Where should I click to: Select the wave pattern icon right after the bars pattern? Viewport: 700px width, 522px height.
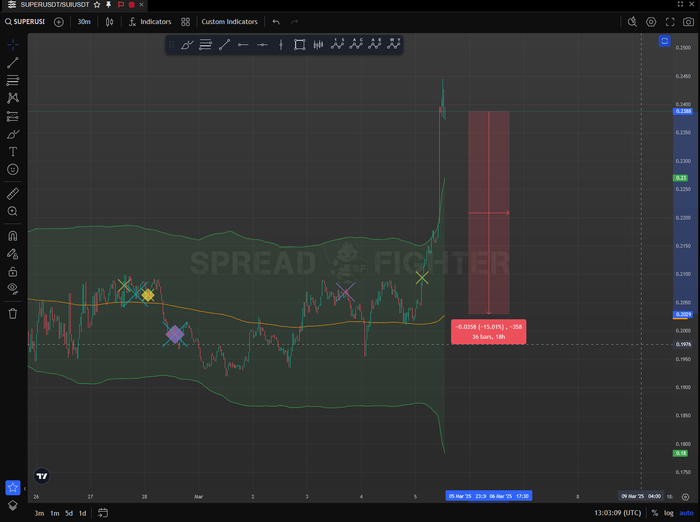(337, 44)
